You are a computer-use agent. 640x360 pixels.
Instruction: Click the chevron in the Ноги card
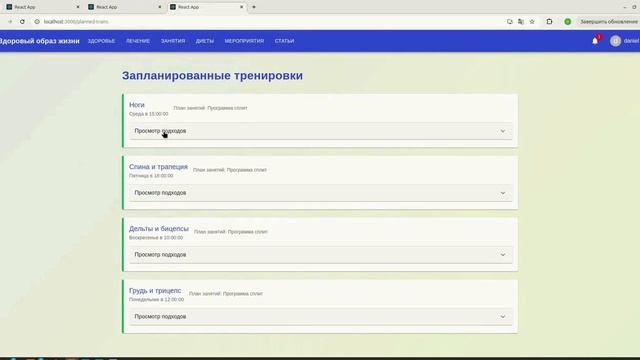[503, 131]
